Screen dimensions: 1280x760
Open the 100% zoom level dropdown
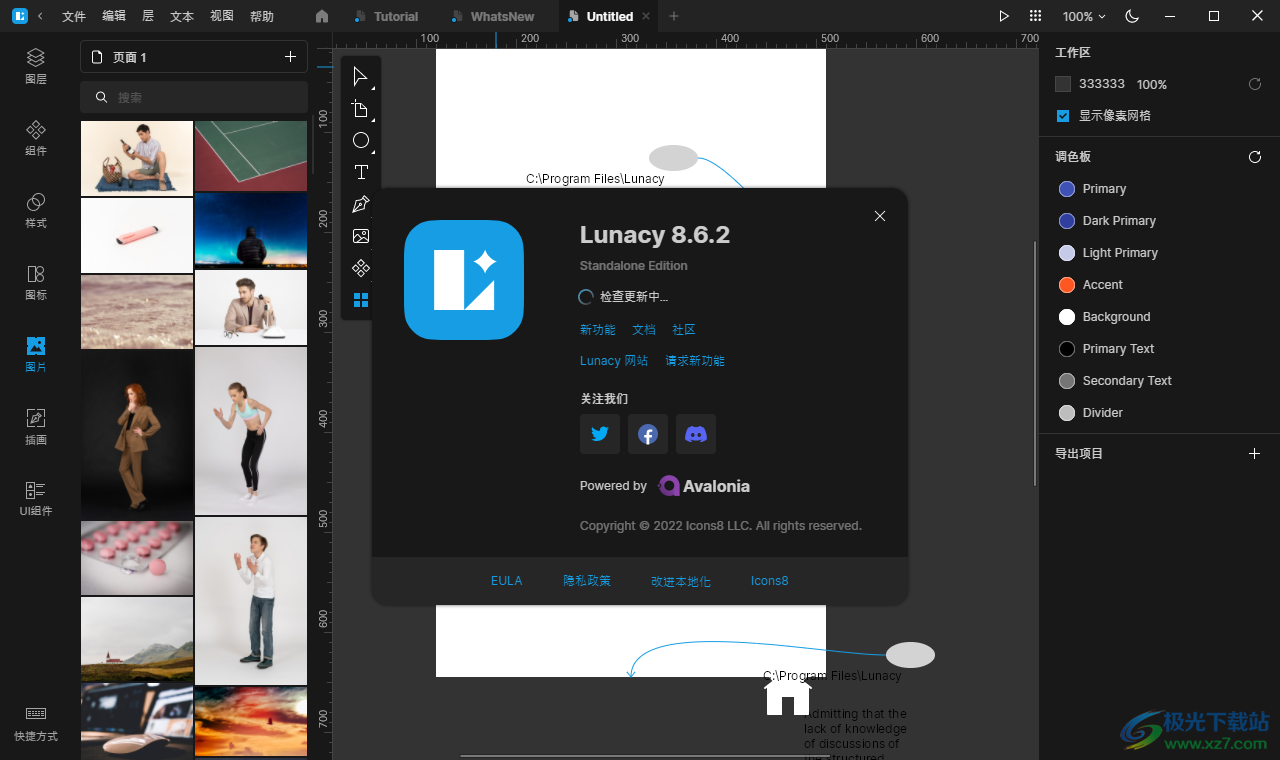(1082, 16)
